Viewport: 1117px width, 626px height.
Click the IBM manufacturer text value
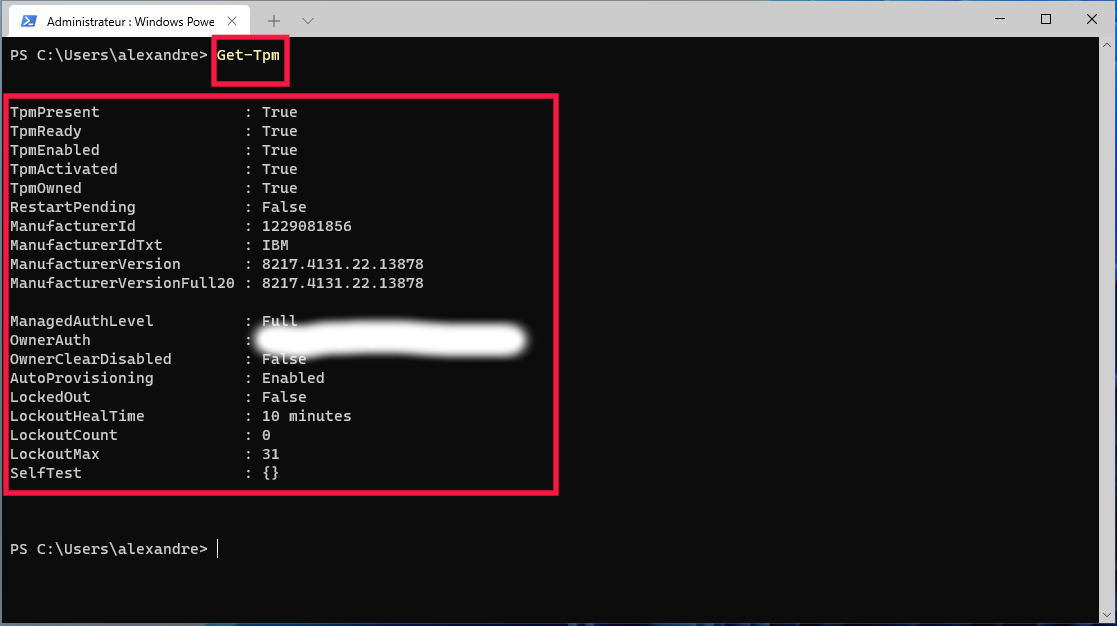[275, 245]
